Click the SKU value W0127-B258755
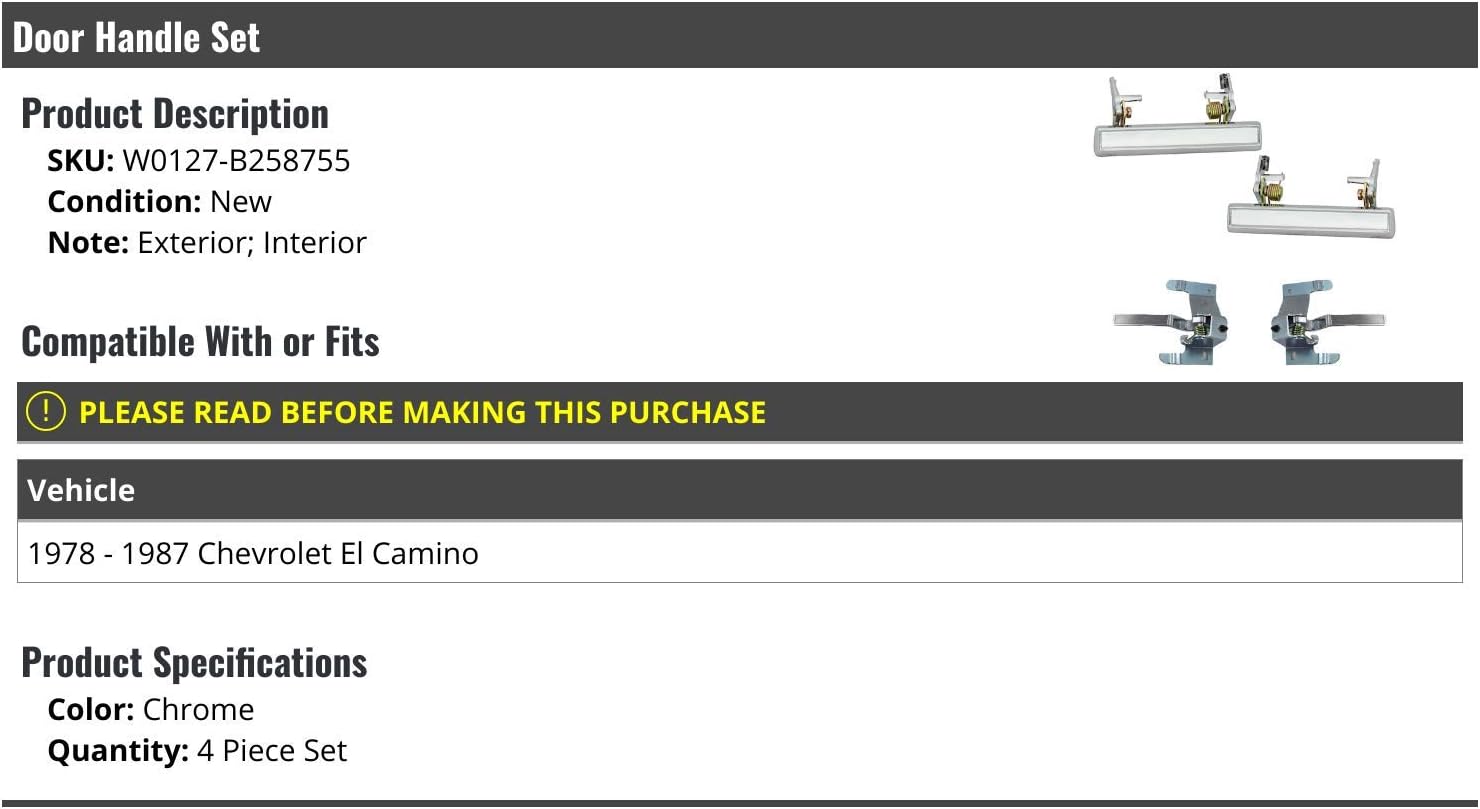 236,161
